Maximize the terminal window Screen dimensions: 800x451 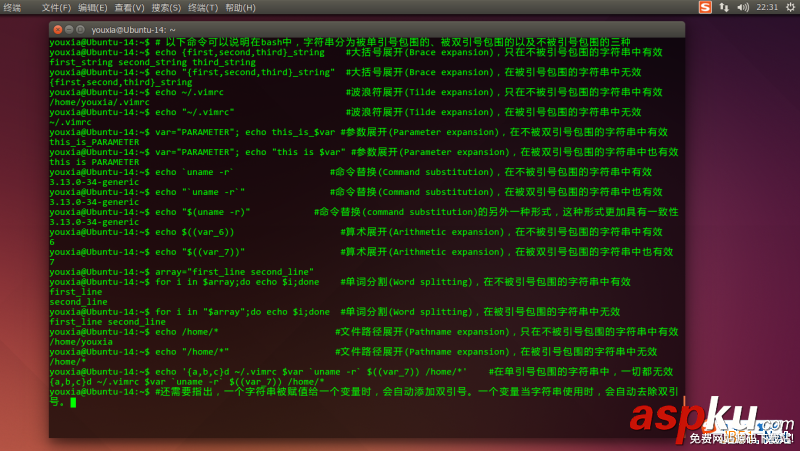coord(80,30)
